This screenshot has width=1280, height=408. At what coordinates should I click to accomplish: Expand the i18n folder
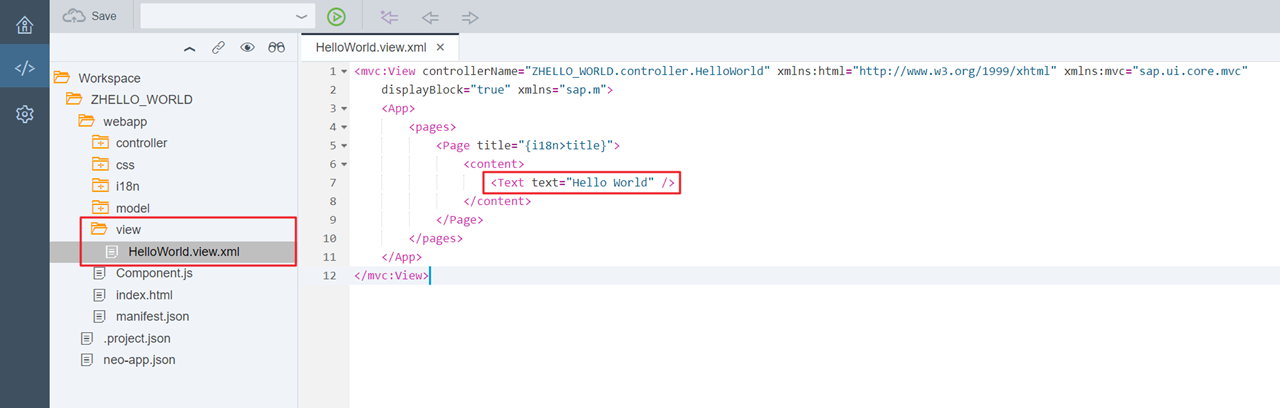coord(100,186)
